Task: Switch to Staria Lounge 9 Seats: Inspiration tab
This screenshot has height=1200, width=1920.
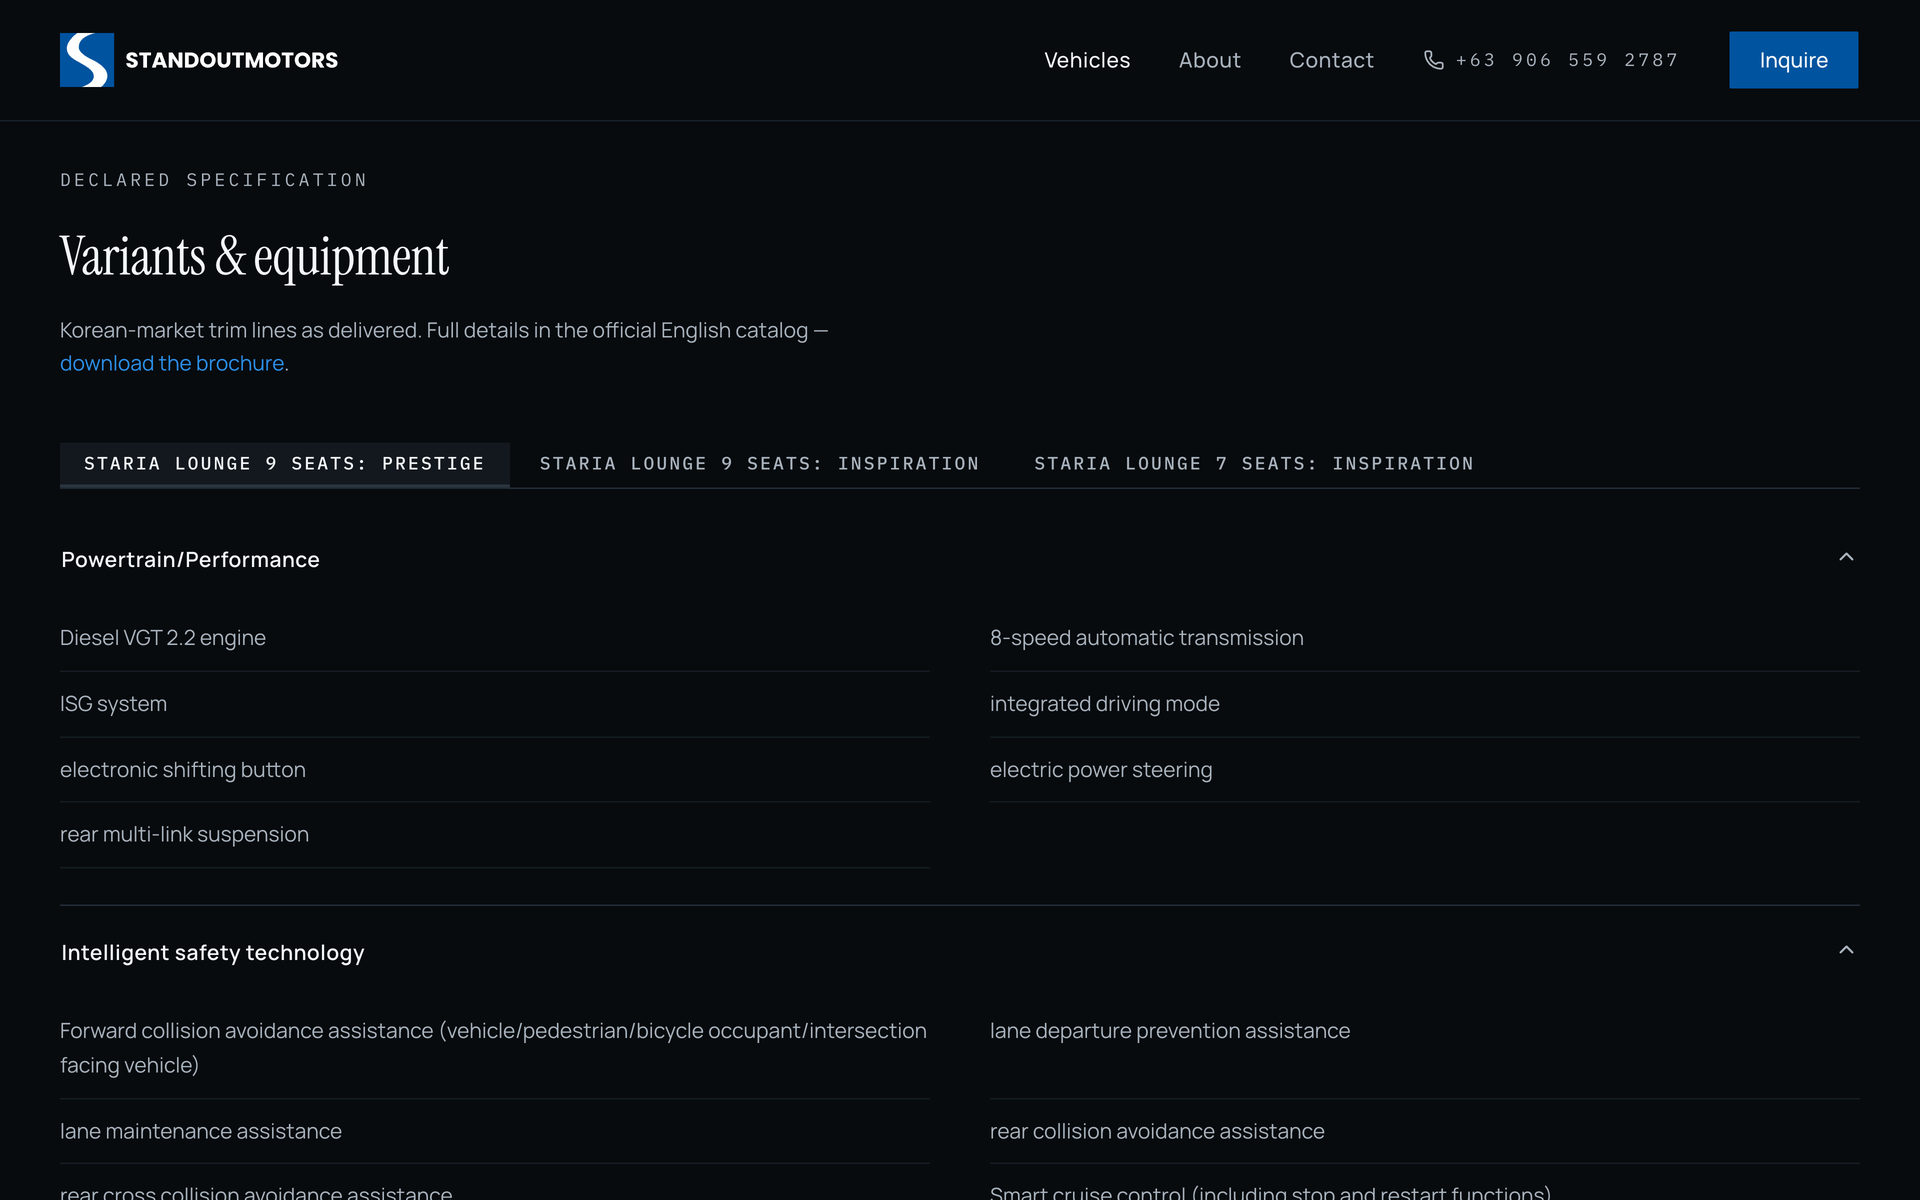Action: [759, 464]
